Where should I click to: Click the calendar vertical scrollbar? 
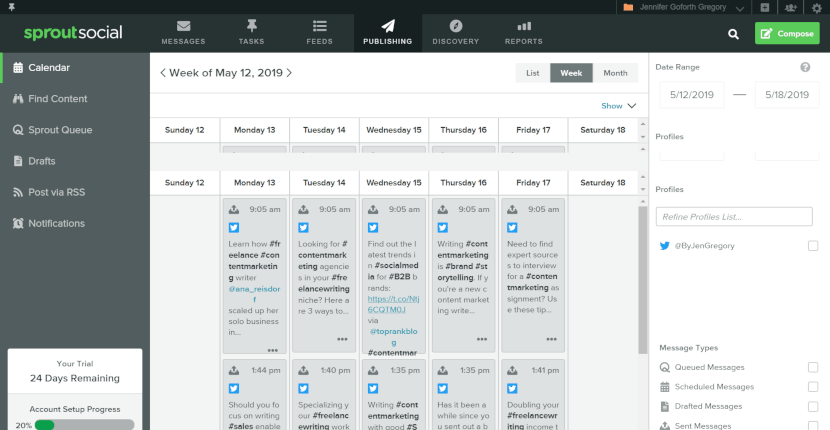[x=643, y=280]
